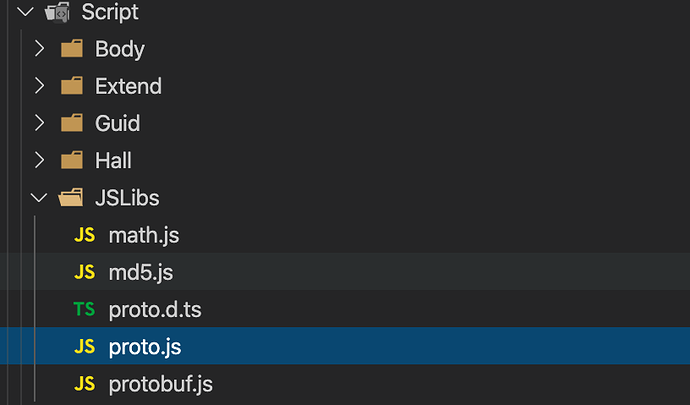Click the Script root folder icon
The height and width of the screenshot is (405, 690).
click(x=57, y=13)
